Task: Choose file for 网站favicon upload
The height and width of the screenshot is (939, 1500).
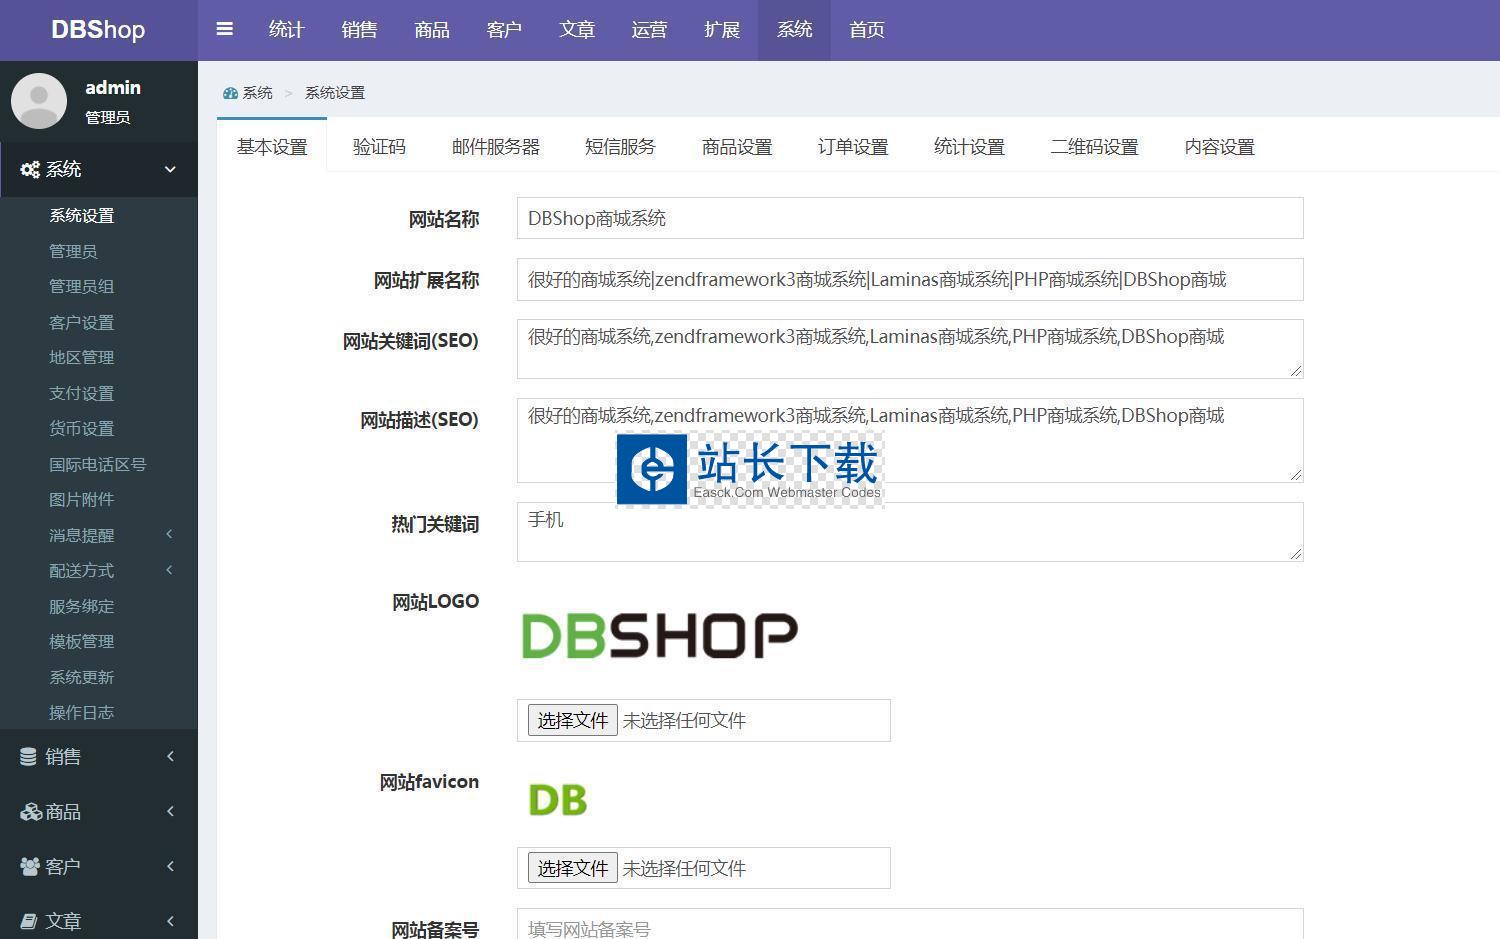Action: click(x=572, y=868)
